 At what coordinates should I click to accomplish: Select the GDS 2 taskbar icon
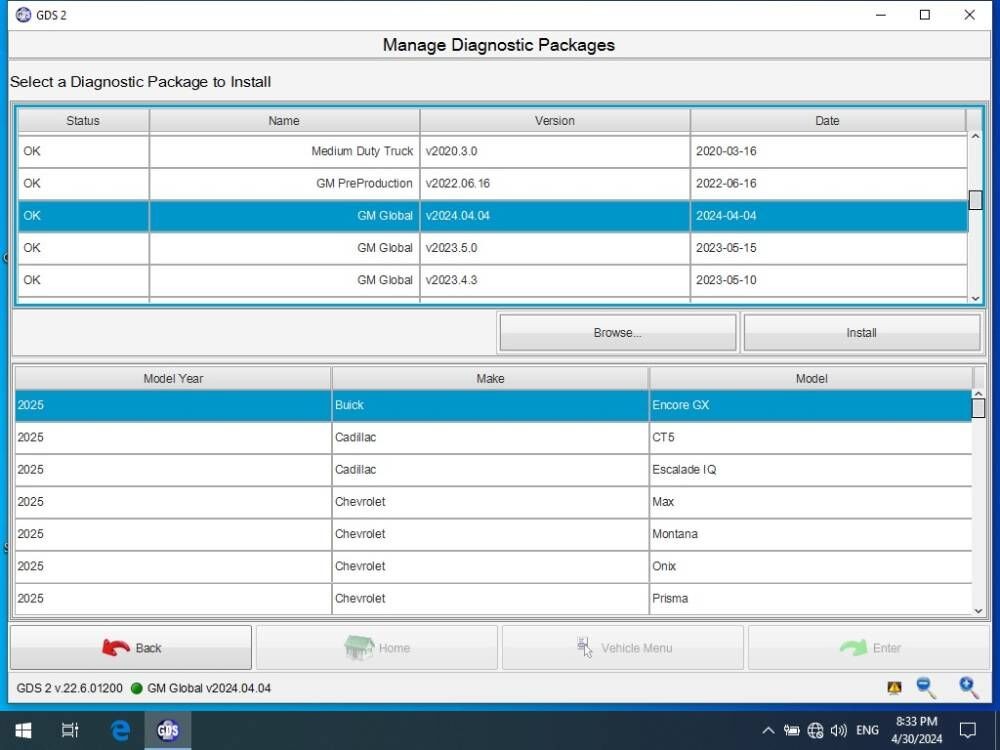[x=167, y=730]
